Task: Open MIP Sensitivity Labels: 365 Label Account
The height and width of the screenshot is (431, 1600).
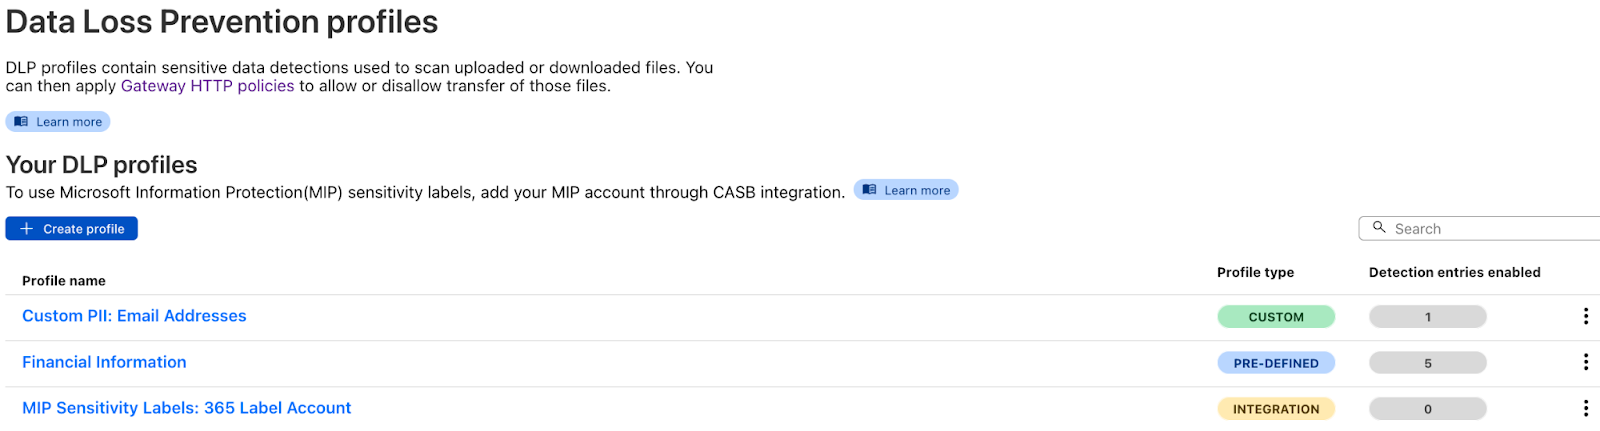Action: coord(187,408)
